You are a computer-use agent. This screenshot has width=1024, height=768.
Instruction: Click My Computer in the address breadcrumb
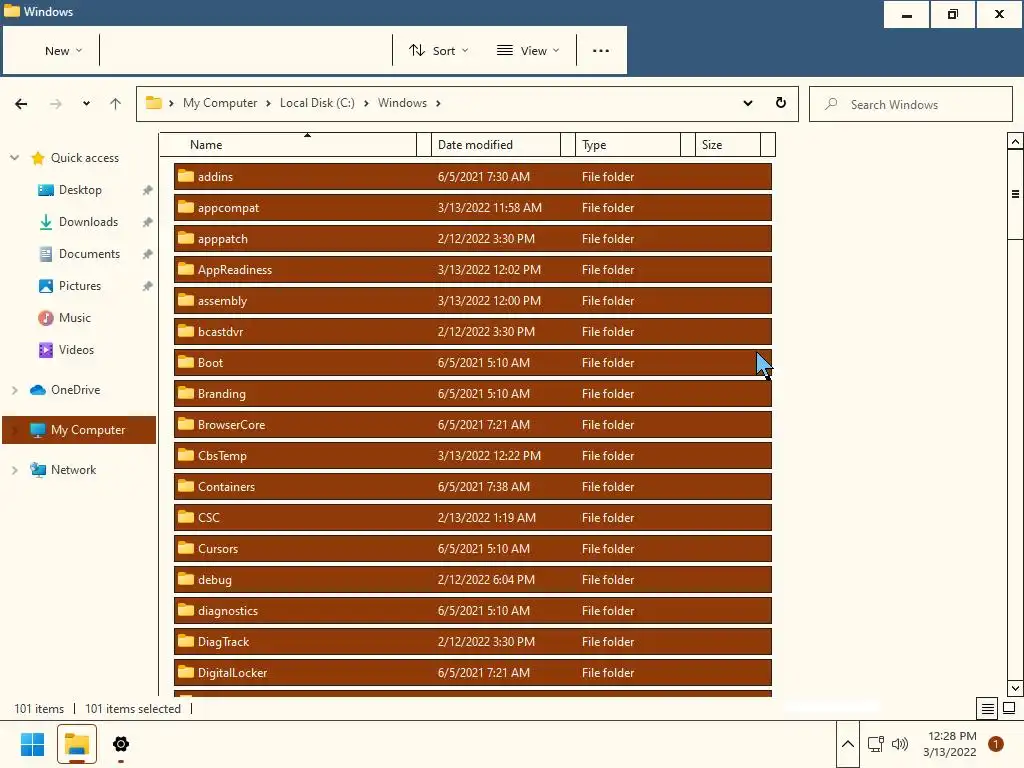(x=220, y=103)
